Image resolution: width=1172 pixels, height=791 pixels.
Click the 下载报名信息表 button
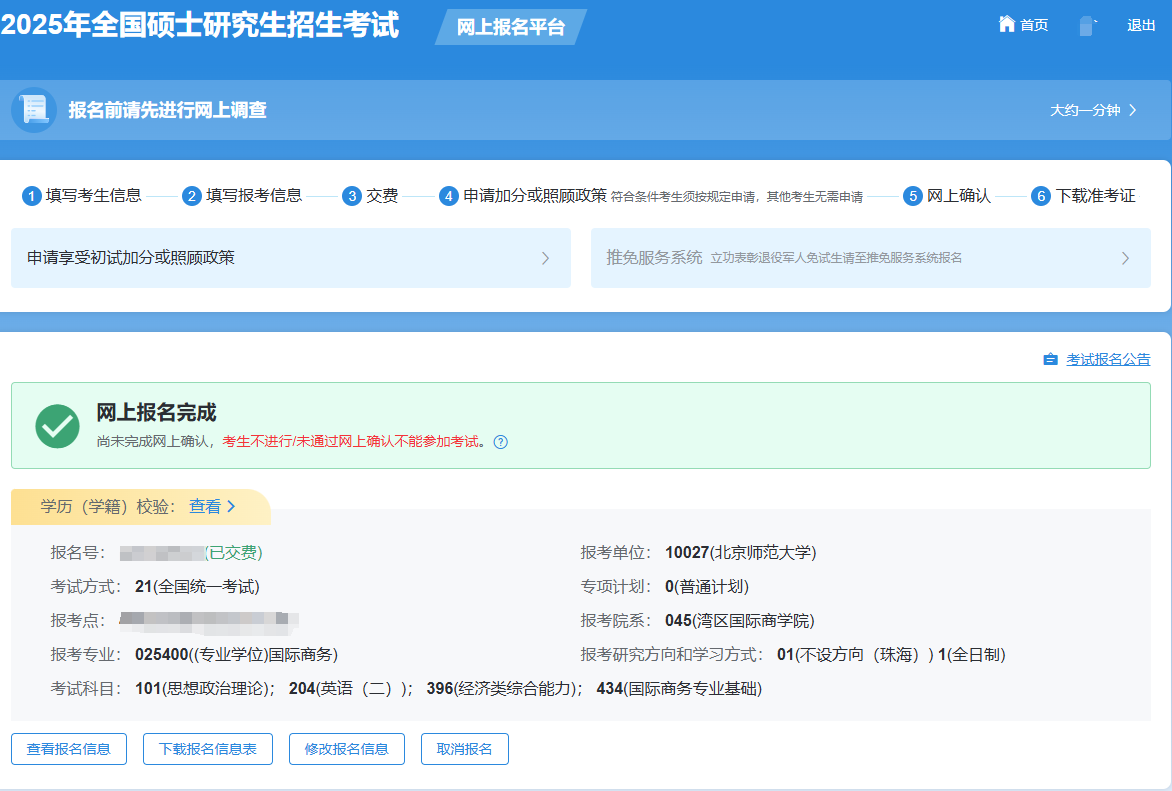(x=207, y=748)
